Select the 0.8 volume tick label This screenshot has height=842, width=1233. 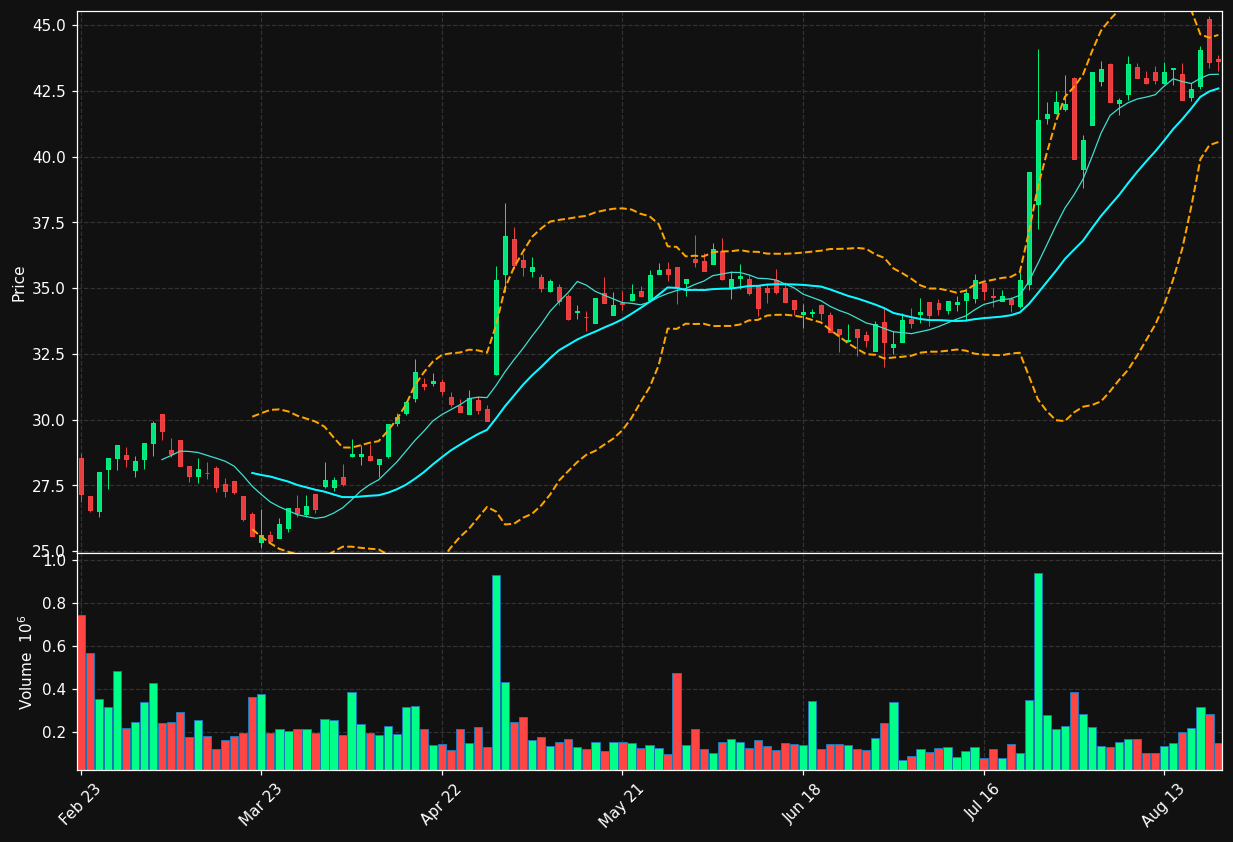[56, 604]
